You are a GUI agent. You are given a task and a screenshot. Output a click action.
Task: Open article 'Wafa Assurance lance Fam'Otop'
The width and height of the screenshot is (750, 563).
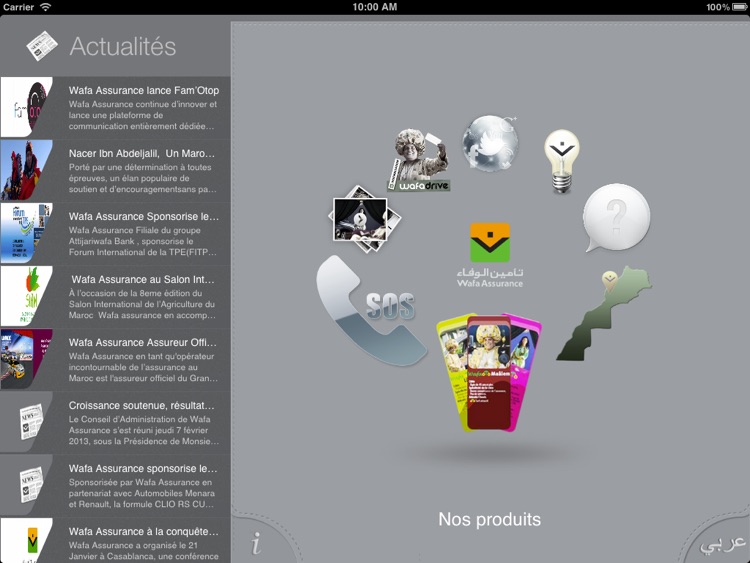coord(115,108)
